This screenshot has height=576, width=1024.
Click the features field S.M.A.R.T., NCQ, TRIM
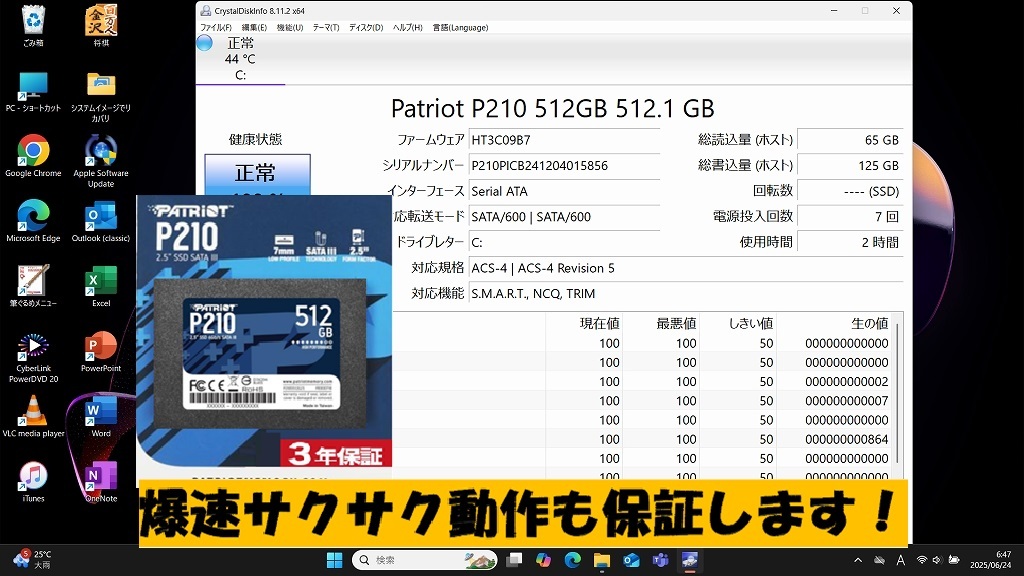[x=686, y=294]
